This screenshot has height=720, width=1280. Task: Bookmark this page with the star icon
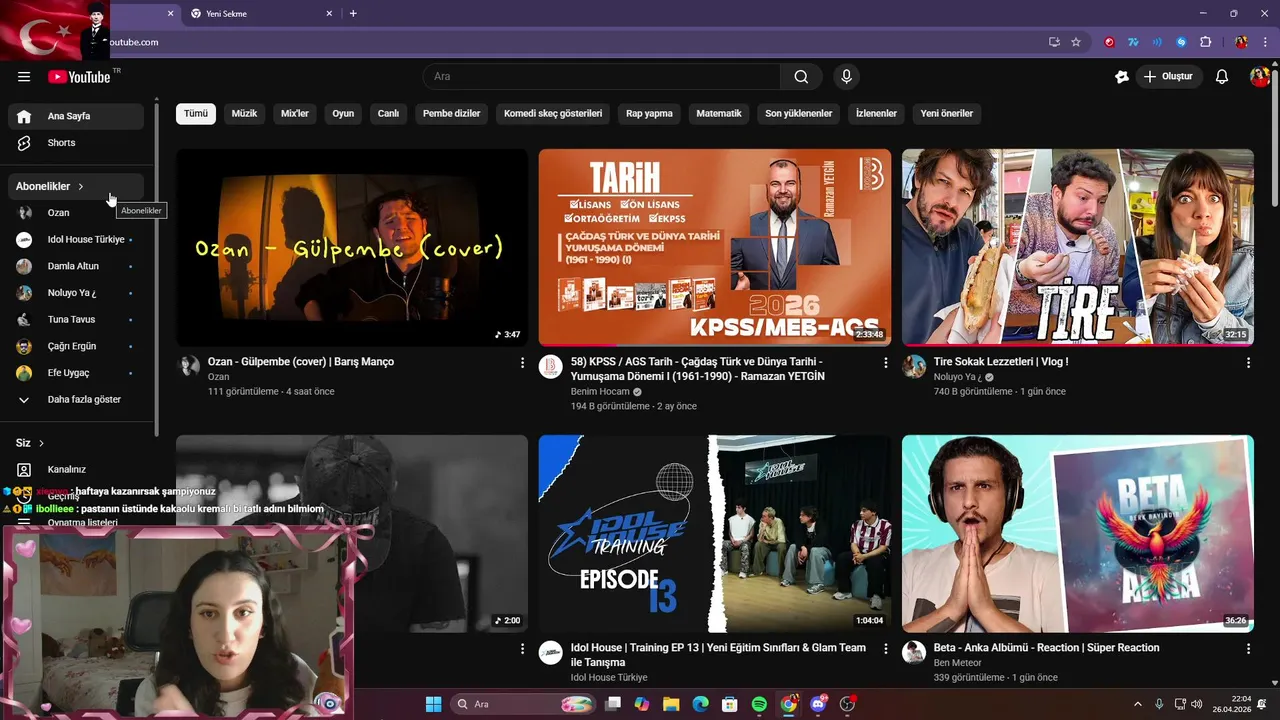(x=1076, y=42)
